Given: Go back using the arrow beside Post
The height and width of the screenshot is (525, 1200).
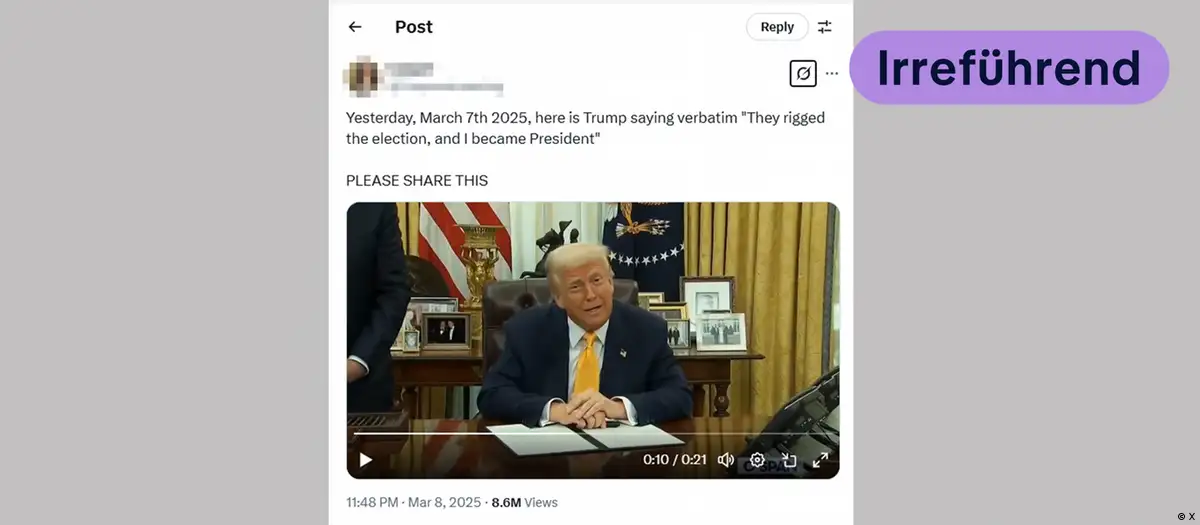Looking at the screenshot, I should (x=355, y=27).
